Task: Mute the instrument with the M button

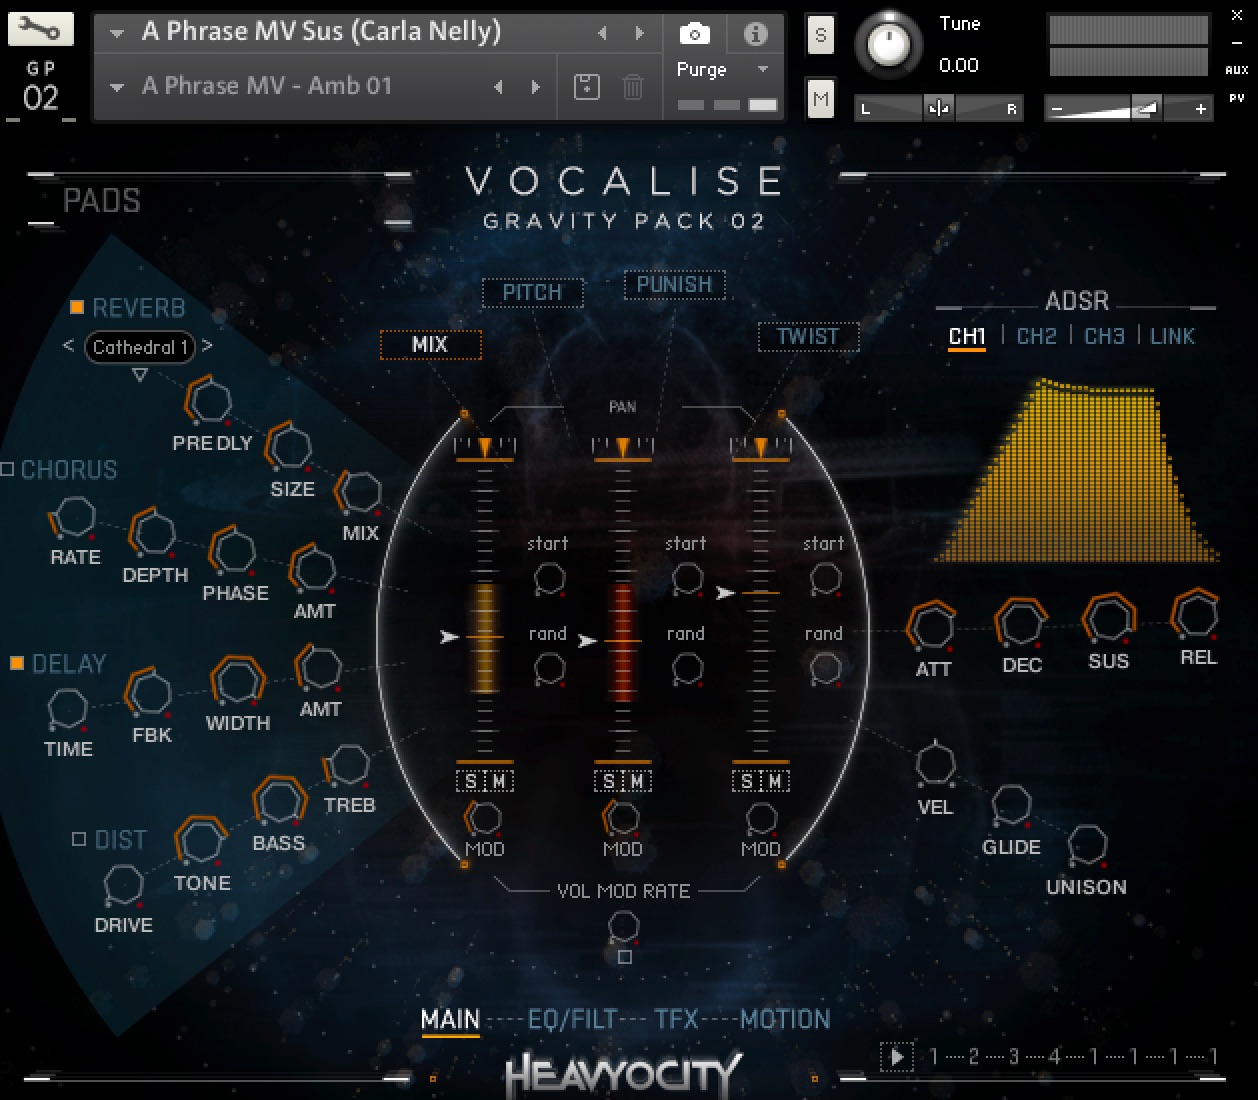Action: click(820, 98)
